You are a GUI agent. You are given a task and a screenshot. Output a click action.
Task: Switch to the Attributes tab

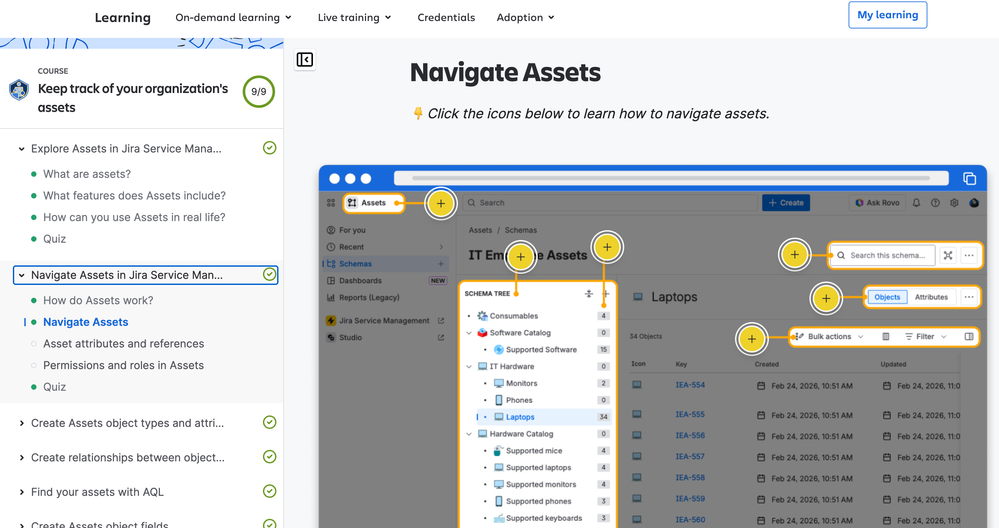(x=931, y=297)
